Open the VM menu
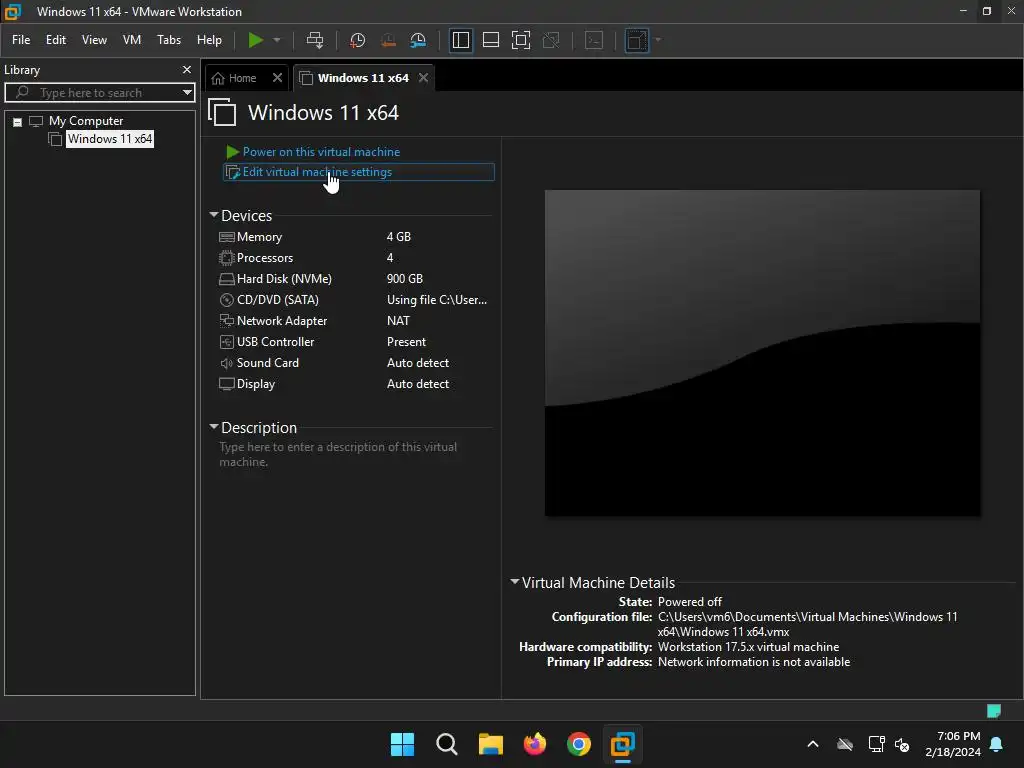 [x=132, y=40]
